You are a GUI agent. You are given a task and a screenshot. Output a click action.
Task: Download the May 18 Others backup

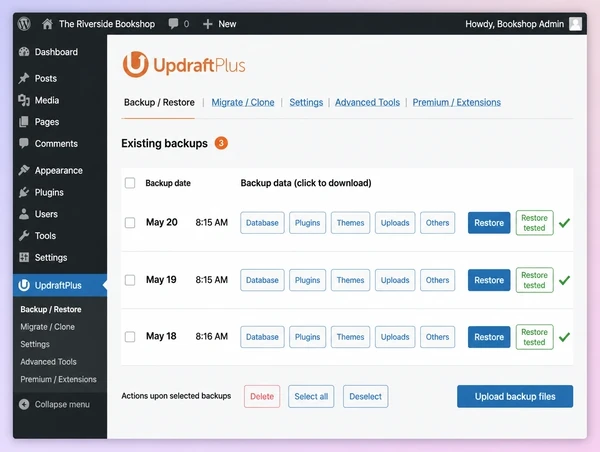tap(437, 337)
